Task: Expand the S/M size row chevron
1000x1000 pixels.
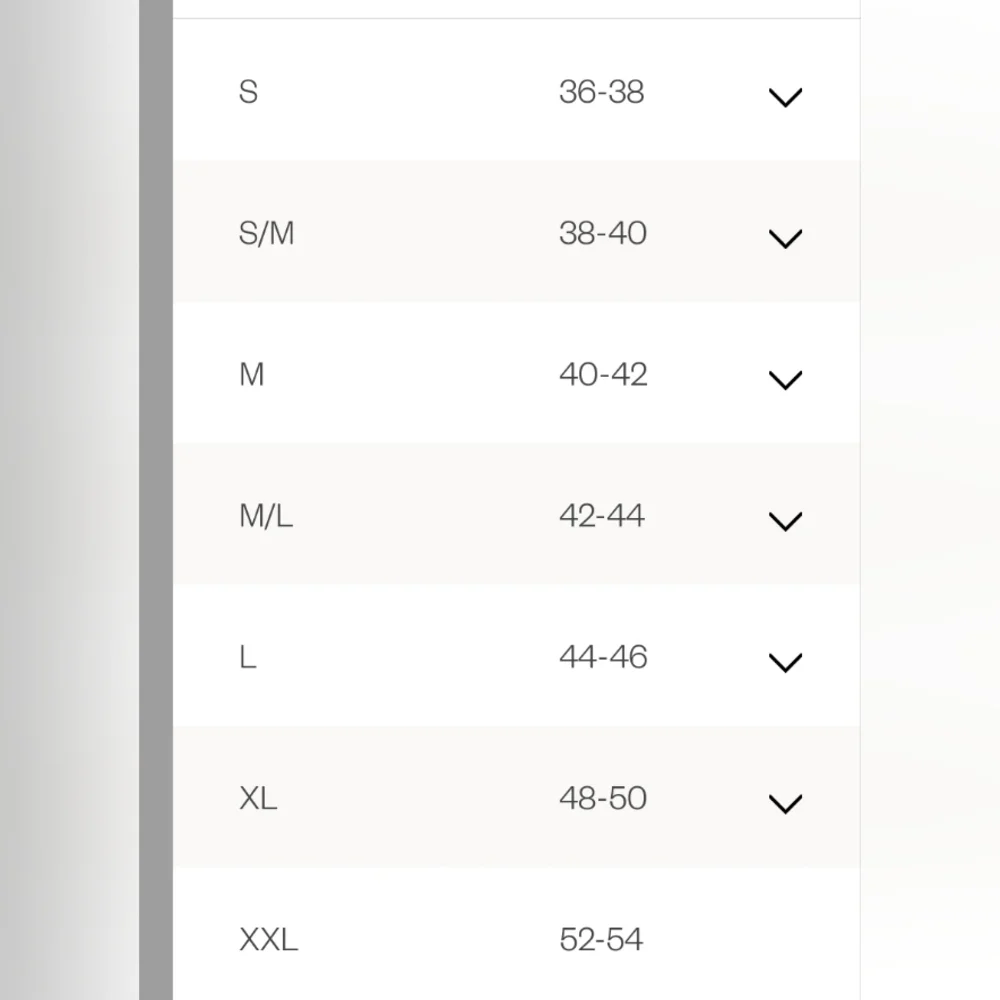Action: coord(785,239)
